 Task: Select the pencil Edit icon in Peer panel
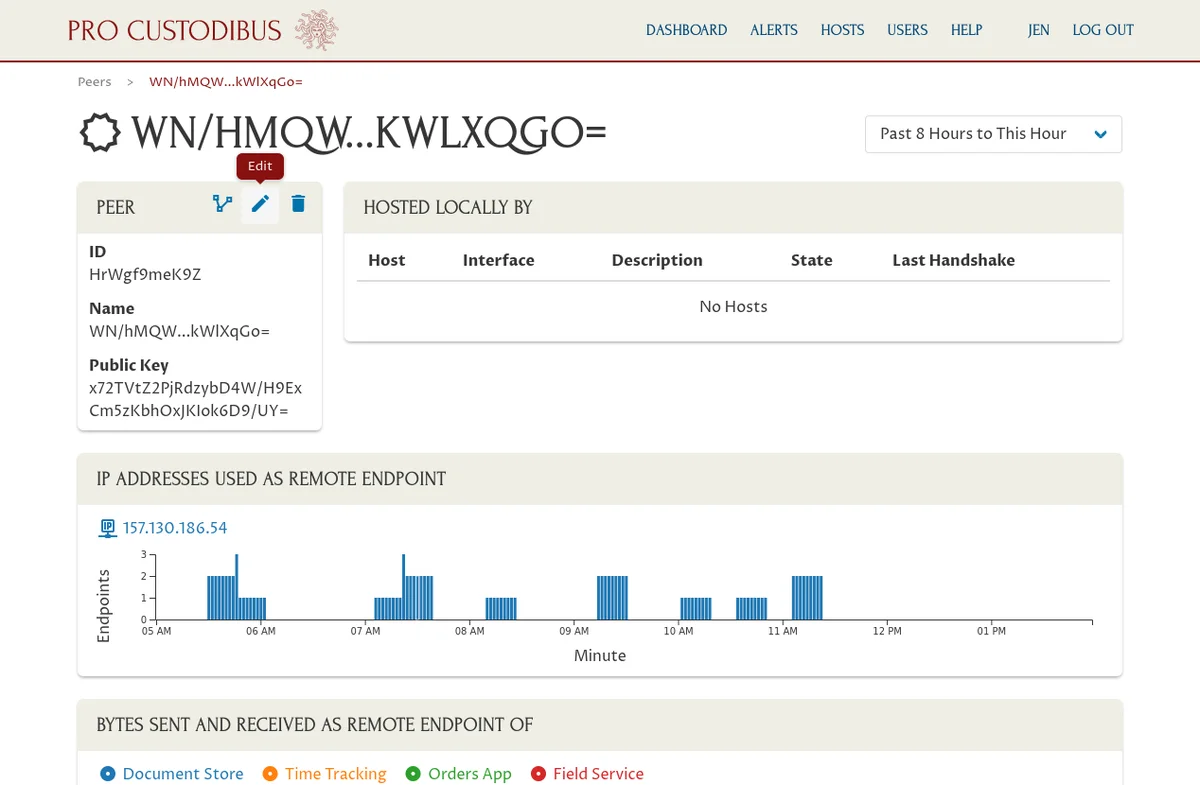tap(259, 204)
